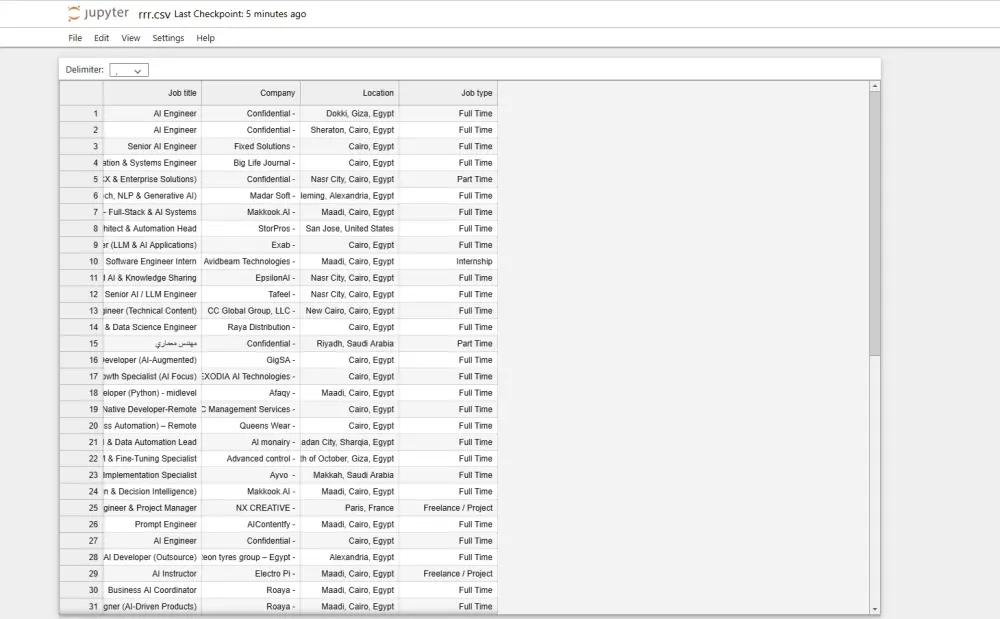The width and height of the screenshot is (1000, 619).
Task: Click the 'EpsilonAI -' cell
Action: pos(251,278)
